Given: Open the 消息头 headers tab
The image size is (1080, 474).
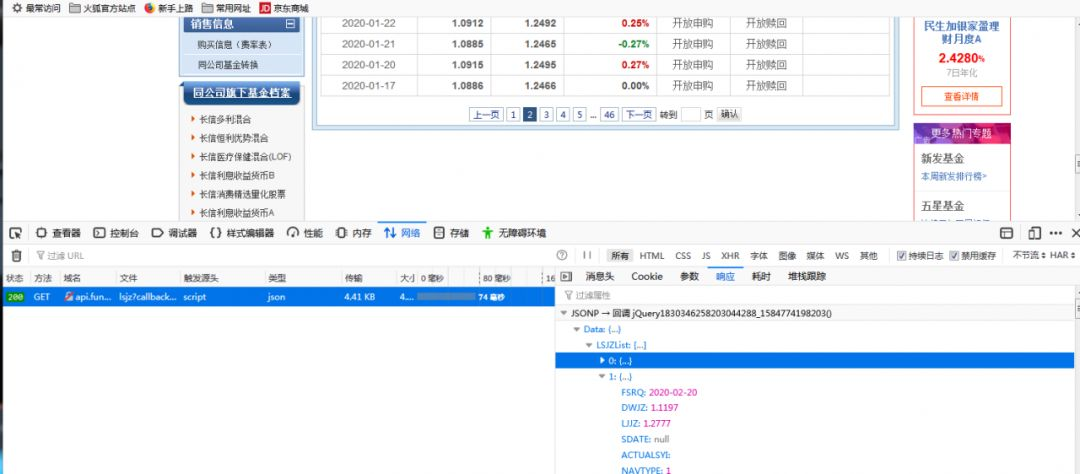Looking at the screenshot, I should coord(599,276).
